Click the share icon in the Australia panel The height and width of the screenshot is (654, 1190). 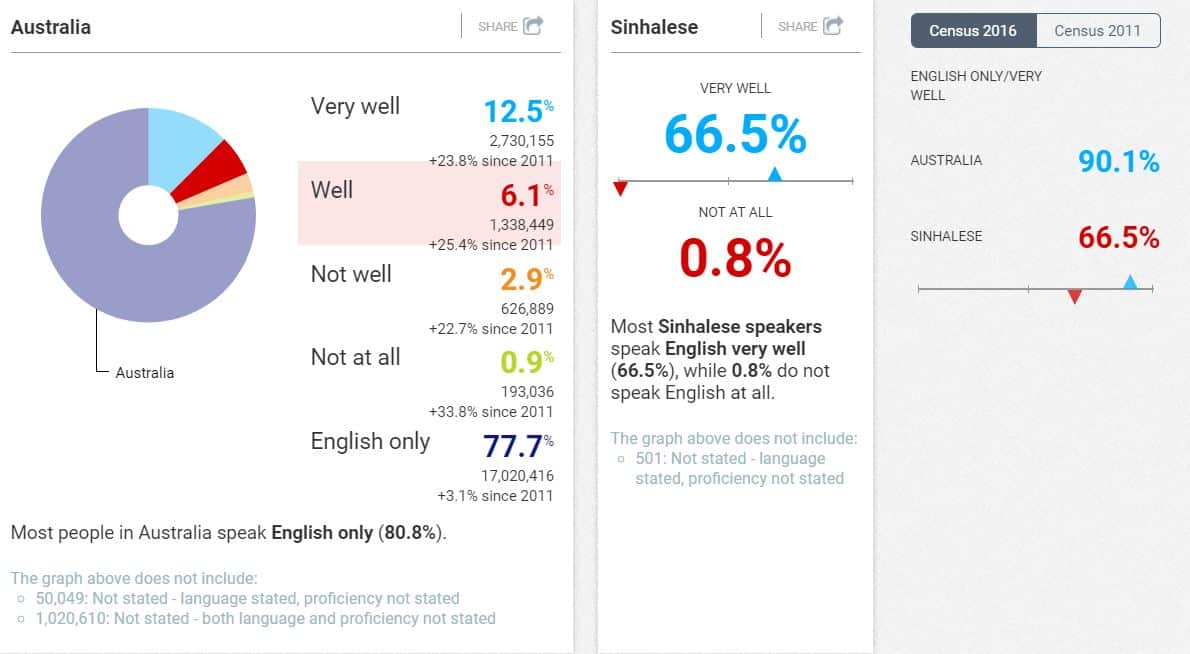(x=534, y=26)
